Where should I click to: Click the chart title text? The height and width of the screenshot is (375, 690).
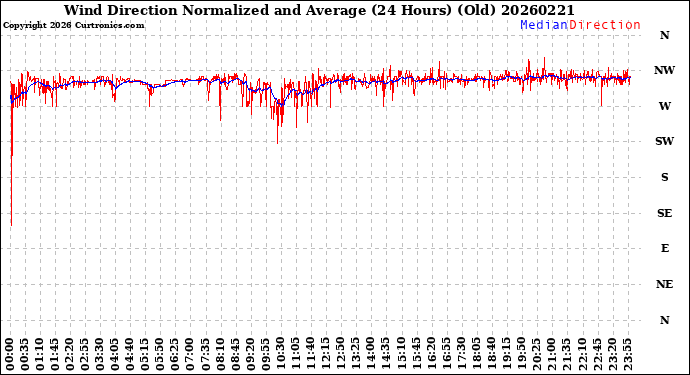pos(319,10)
